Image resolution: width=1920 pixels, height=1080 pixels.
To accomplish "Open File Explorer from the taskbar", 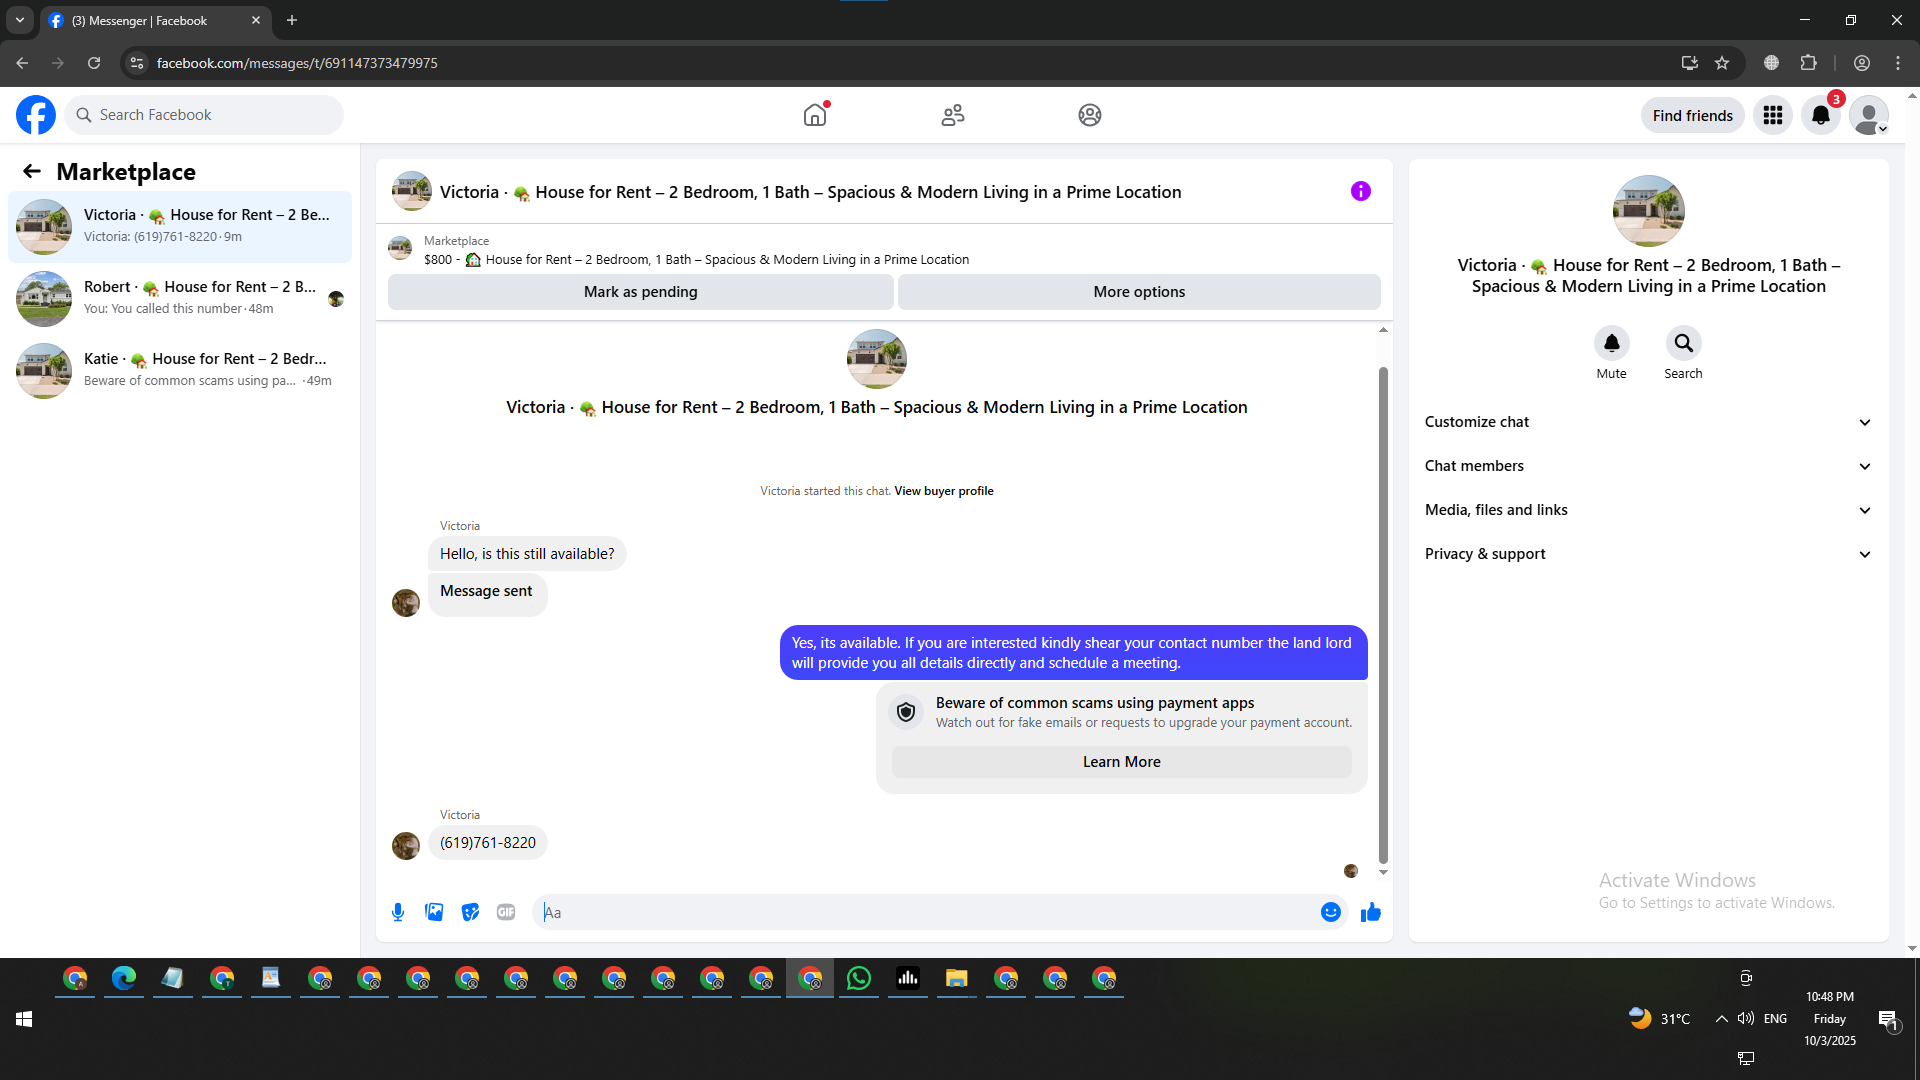I will [957, 978].
